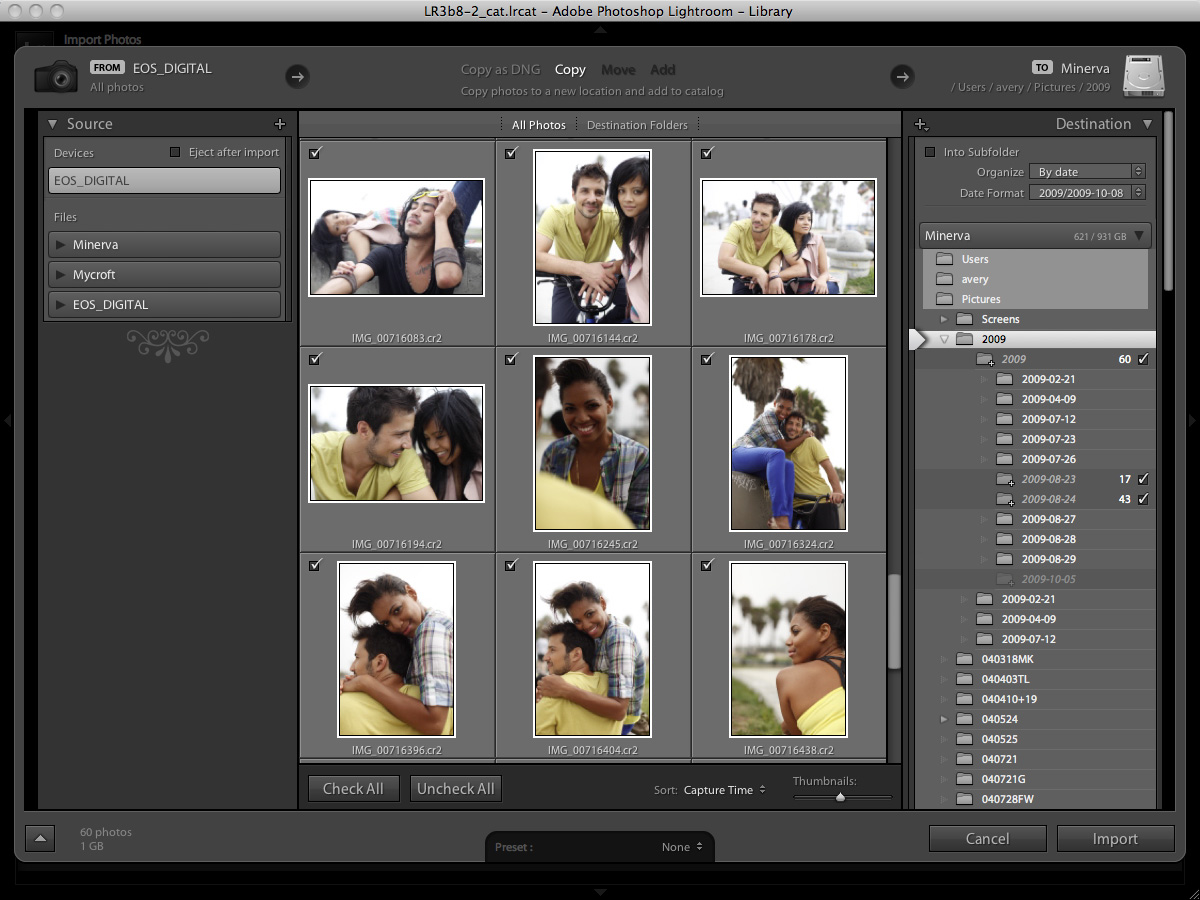Click the plus icon in Source panel header
This screenshot has width=1200, height=900.
pos(280,124)
